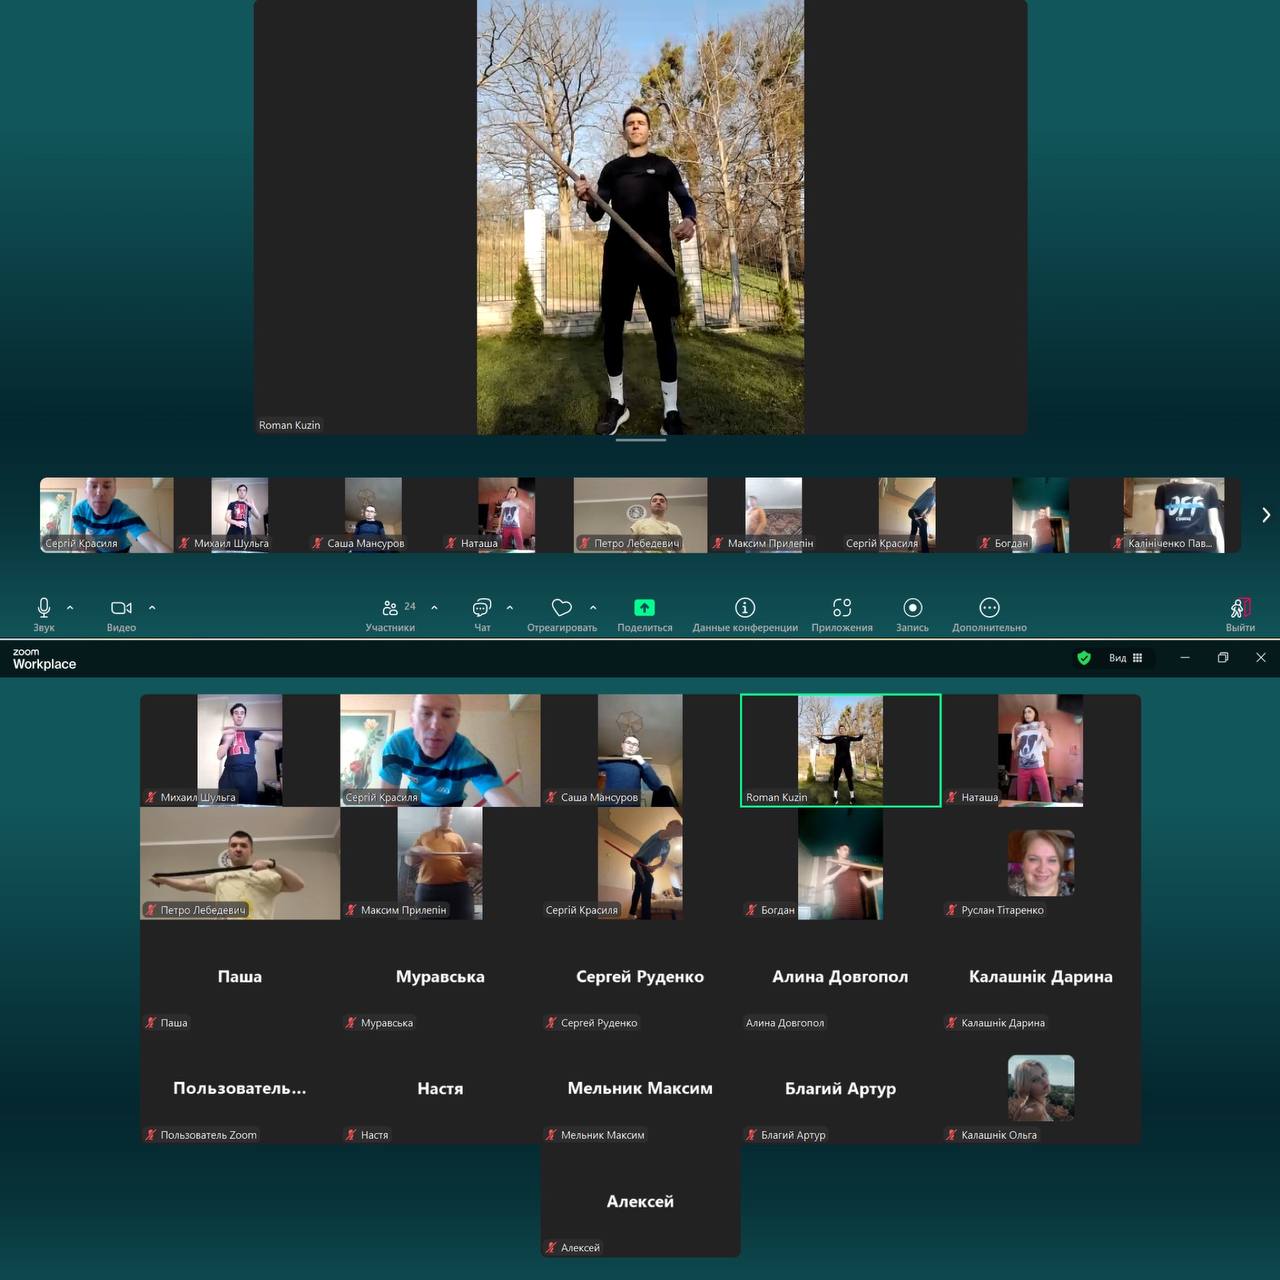The height and width of the screenshot is (1280, 1280).
Task: Click the green encryption shield icon
Action: tap(1084, 658)
